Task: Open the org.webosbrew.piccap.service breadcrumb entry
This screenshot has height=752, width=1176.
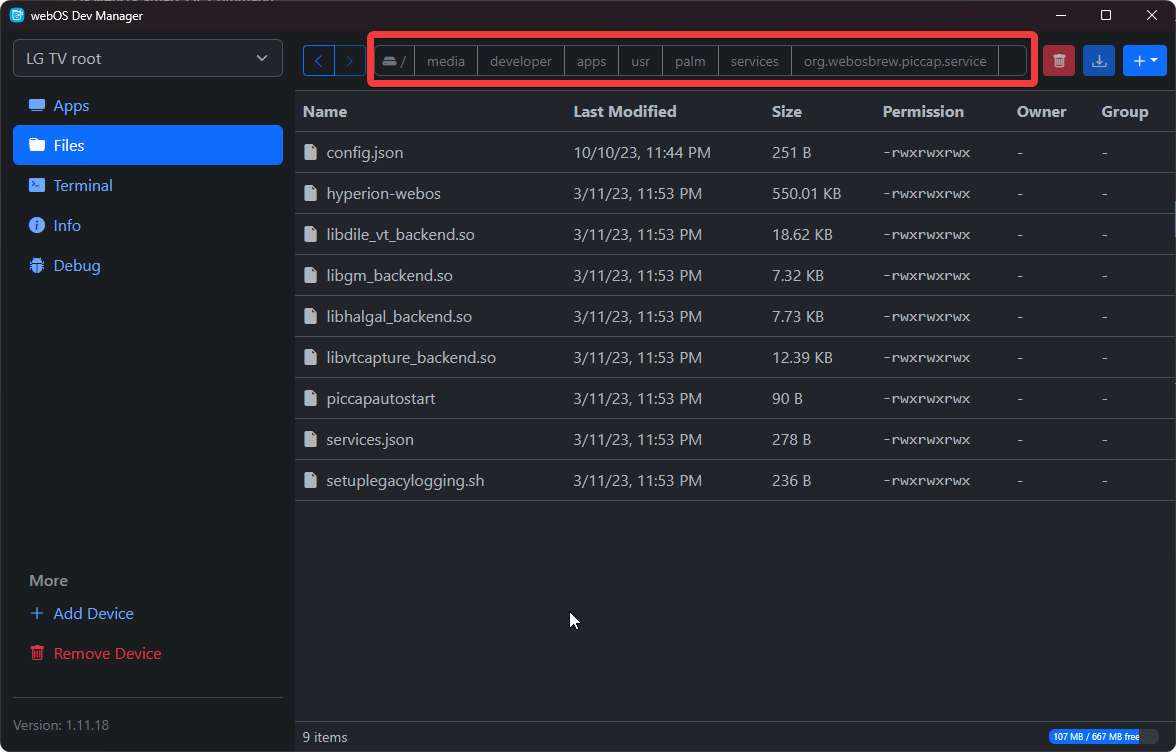Action: (x=894, y=60)
